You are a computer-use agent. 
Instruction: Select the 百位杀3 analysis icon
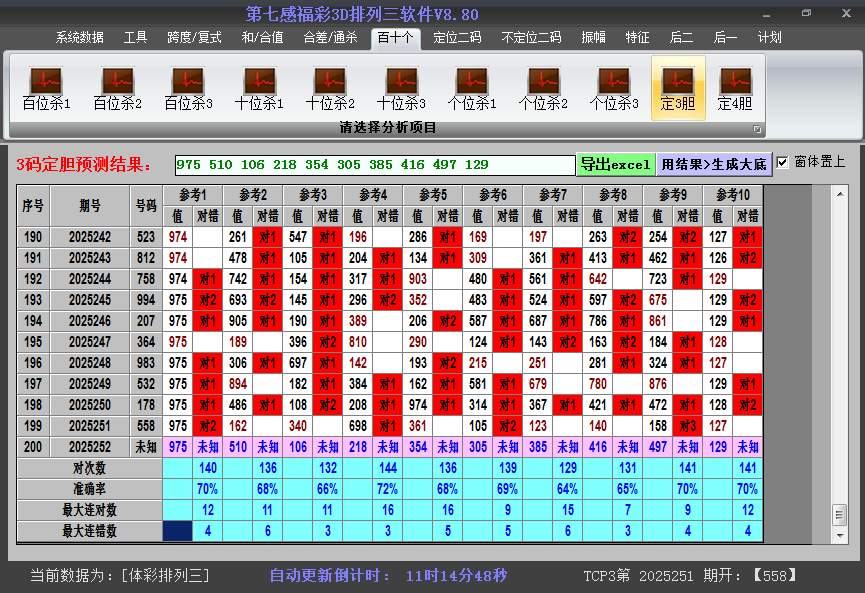click(x=188, y=88)
